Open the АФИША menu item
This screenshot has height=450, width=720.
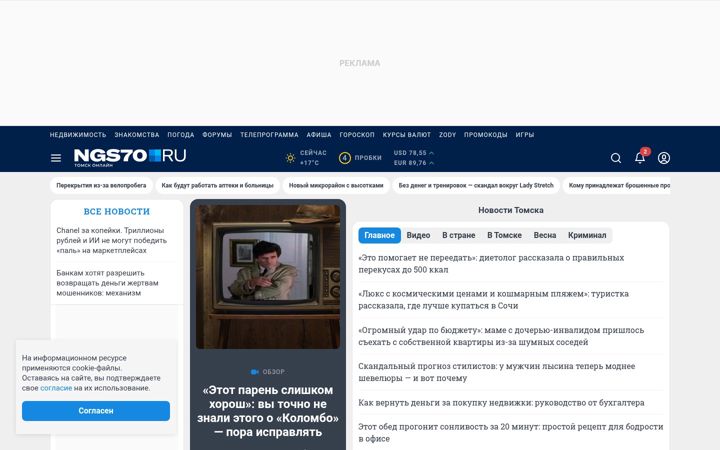[x=319, y=135]
